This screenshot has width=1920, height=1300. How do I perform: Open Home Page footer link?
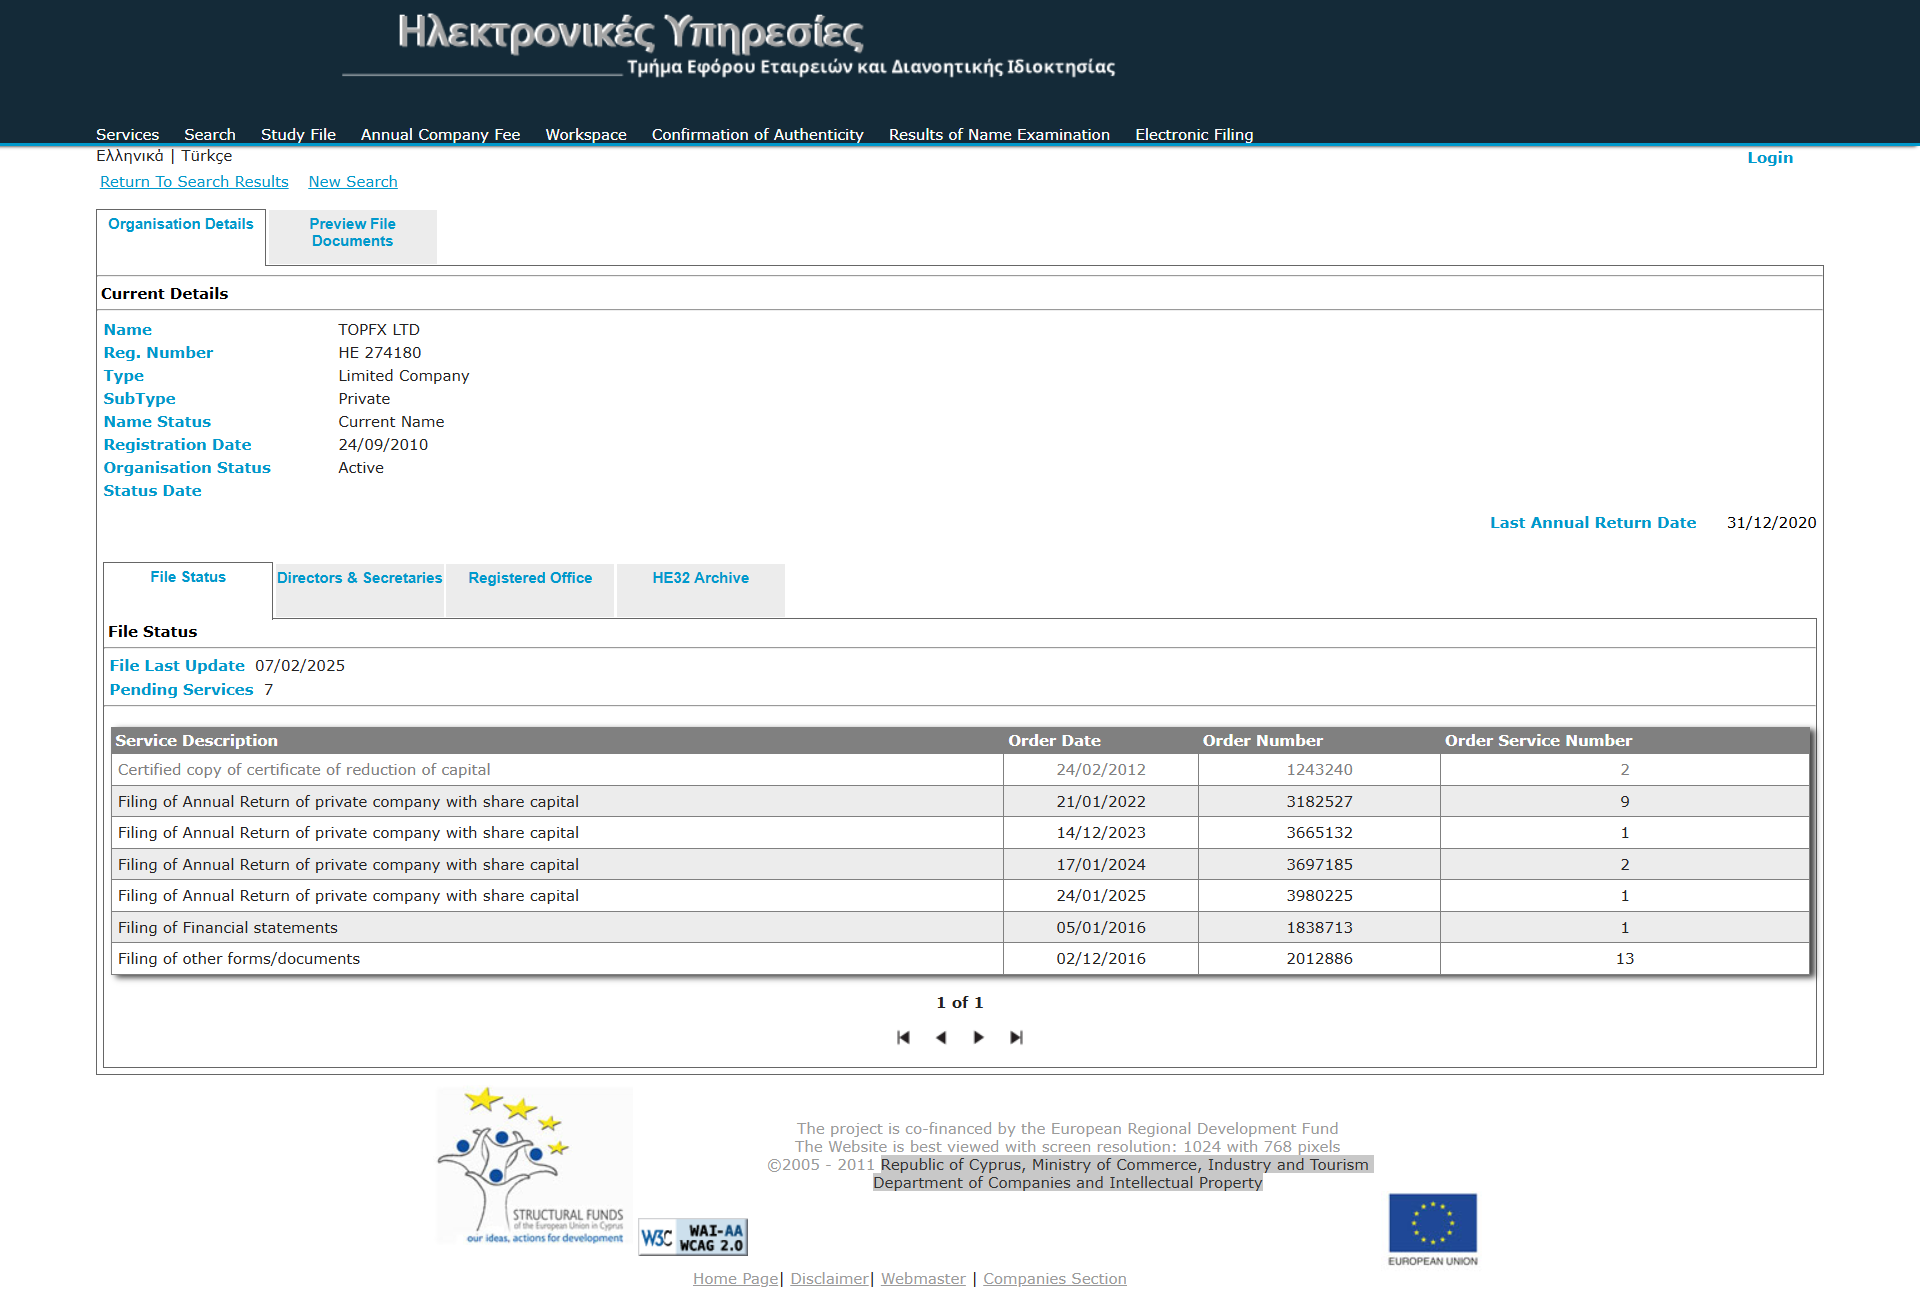[736, 1279]
